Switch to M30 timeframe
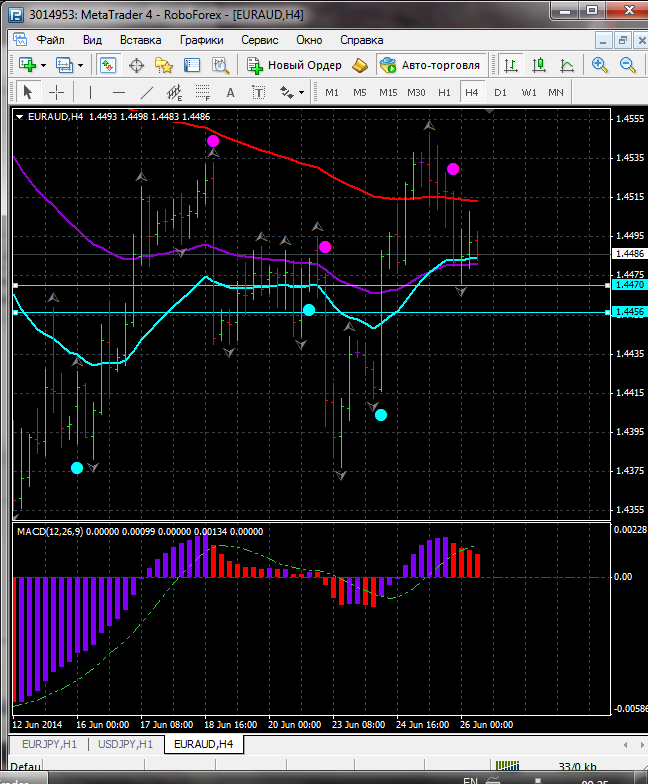Screen dimensions: 660x784 point(416,92)
